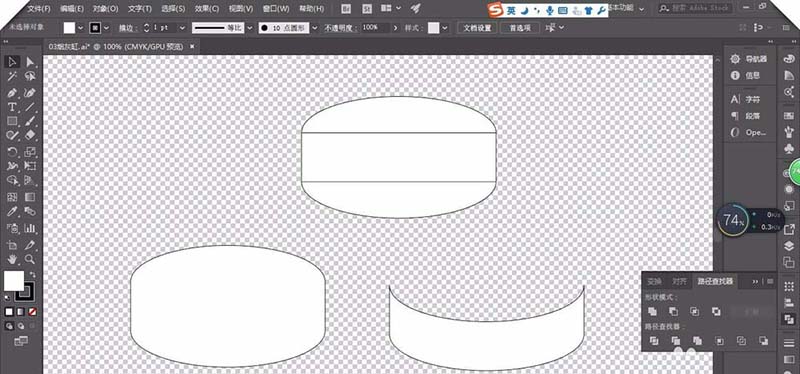The width and height of the screenshot is (800, 374).
Task: Select the Eyedropper tool
Action: (x=12, y=211)
